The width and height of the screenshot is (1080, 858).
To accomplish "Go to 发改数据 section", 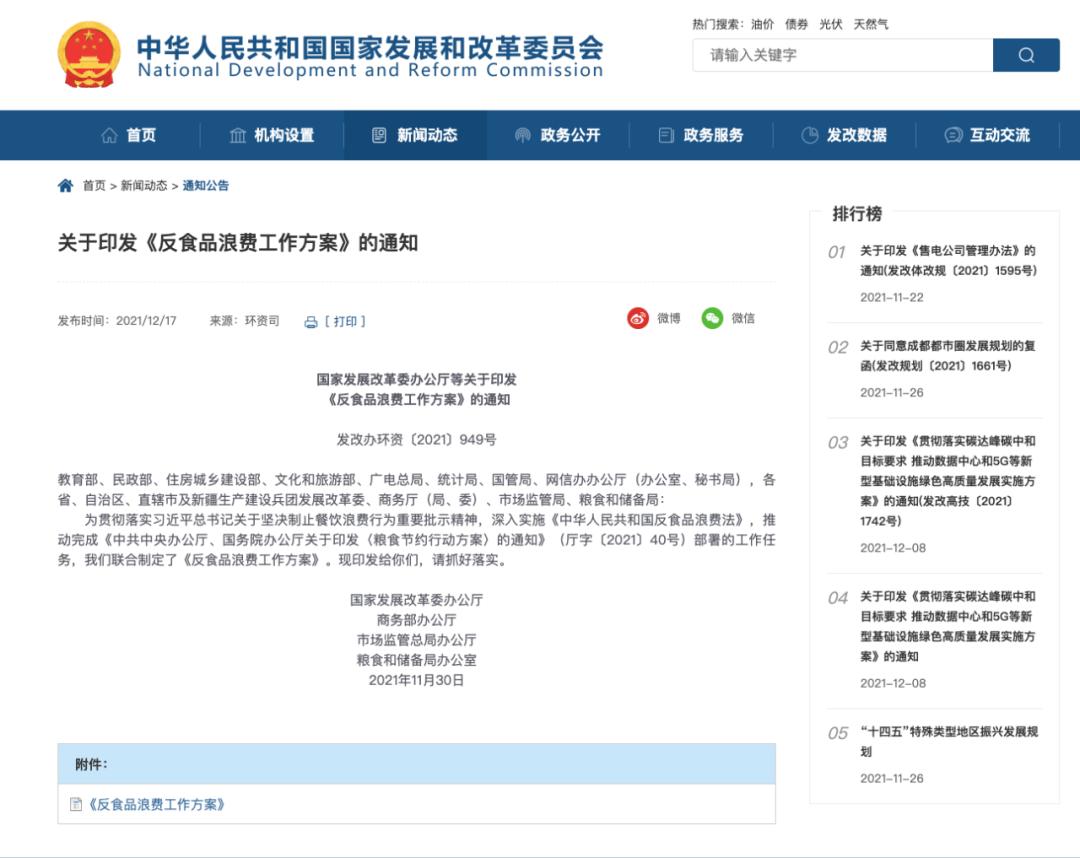I will (x=844, y=135).
